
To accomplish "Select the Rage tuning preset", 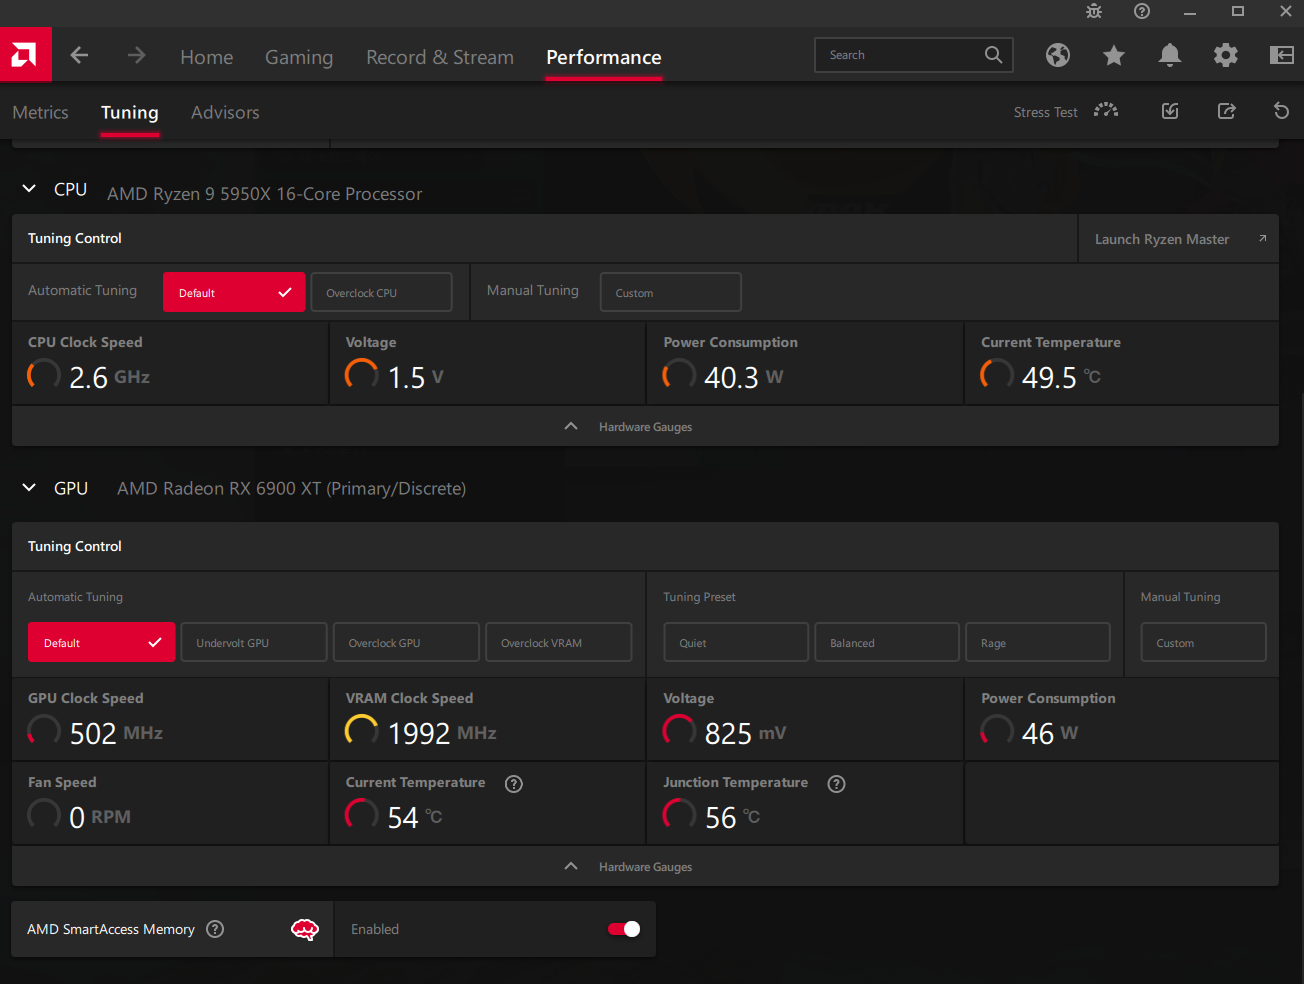I will (1038, 642).
